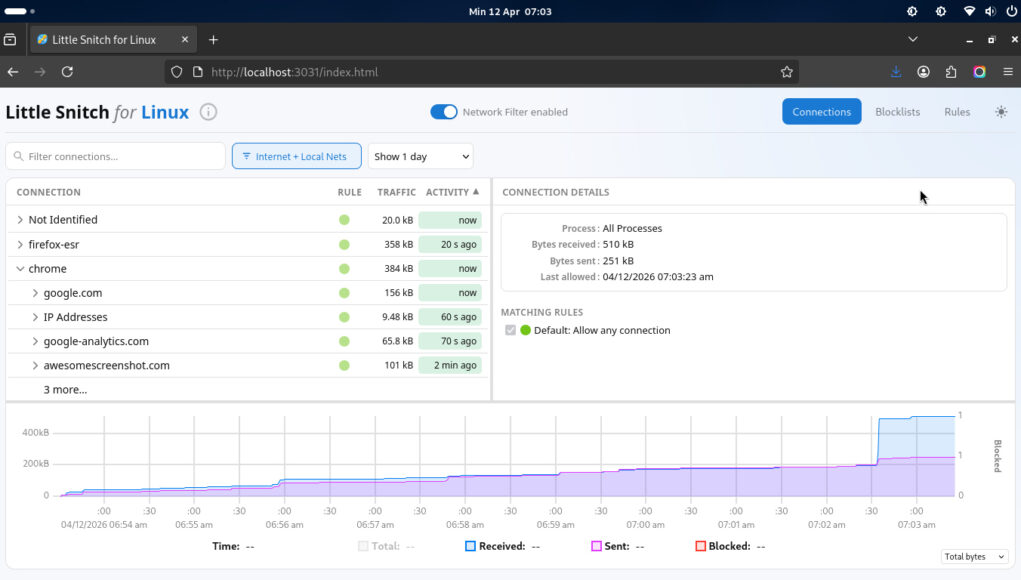The width and height of the screenshot is (1021, 580).
Task: Expand the google-analytics.com entry
Action: [x=35, y=341]
